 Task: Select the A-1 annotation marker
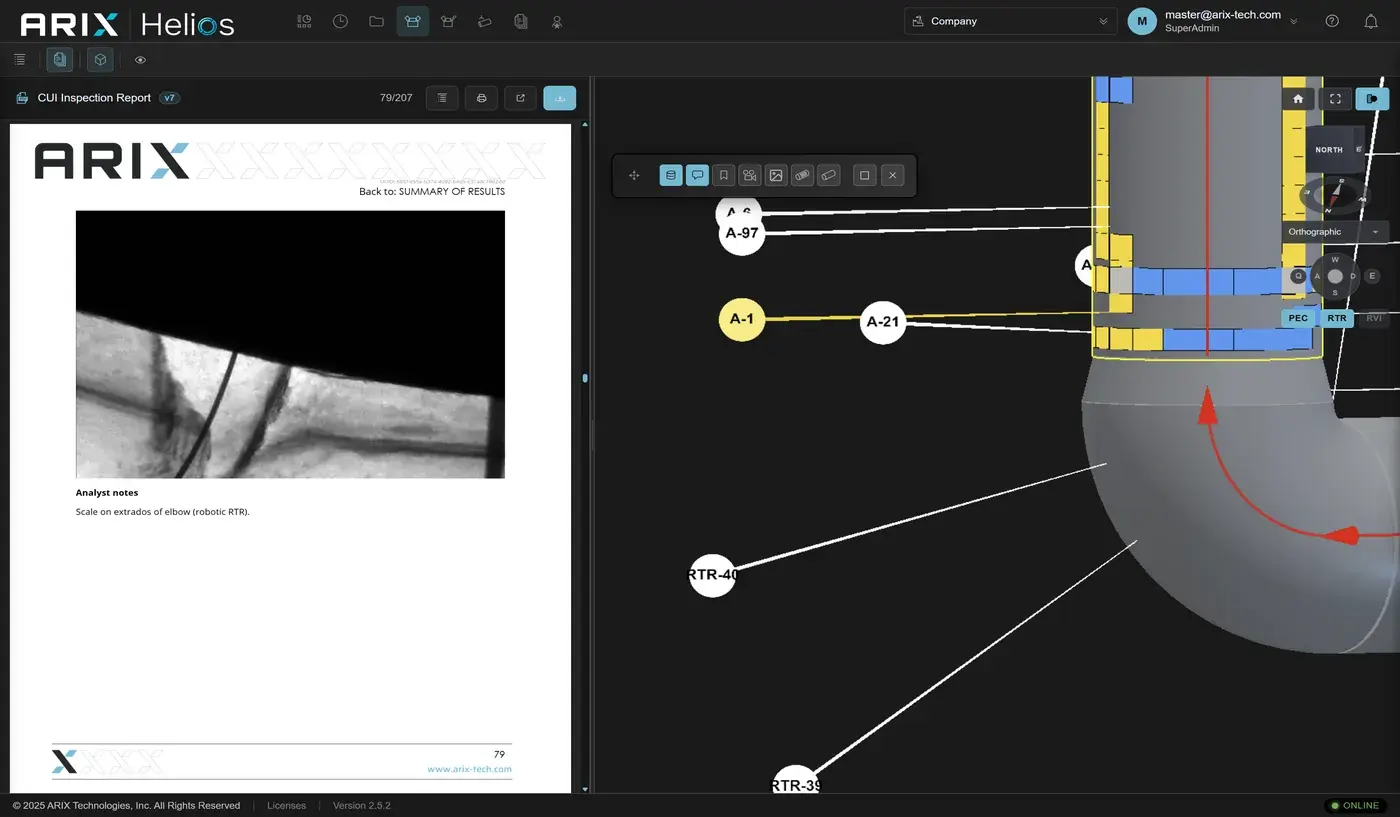[x=742, y=319]
